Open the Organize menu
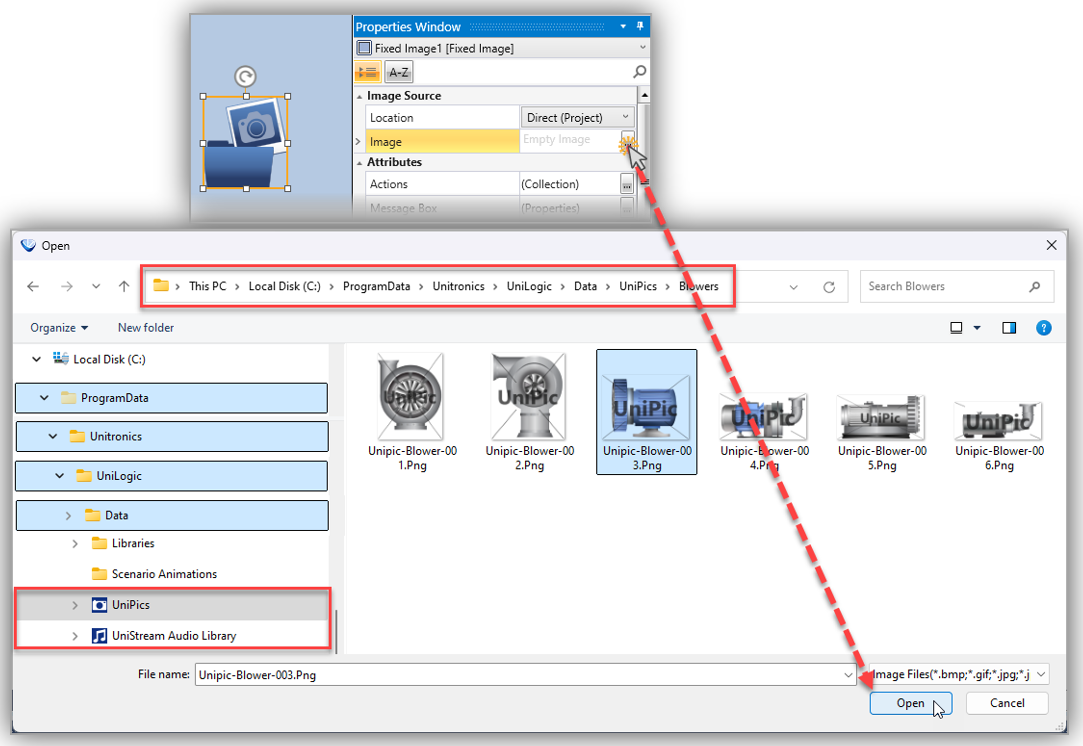Image resolution: width=1083 pixels, height=746 pixels. 59,328
